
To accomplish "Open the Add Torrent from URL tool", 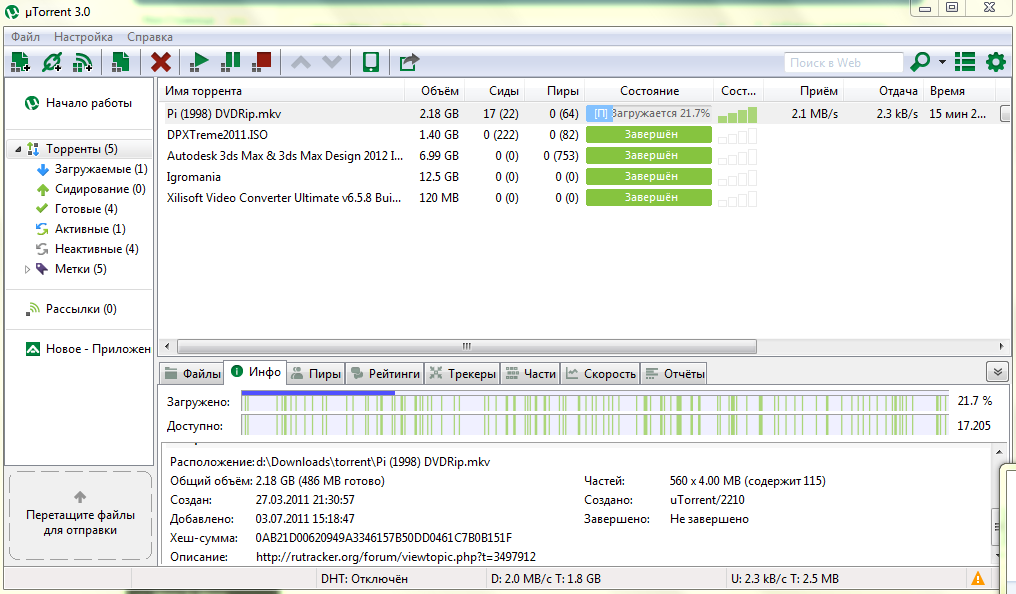I will coord(52,61).
